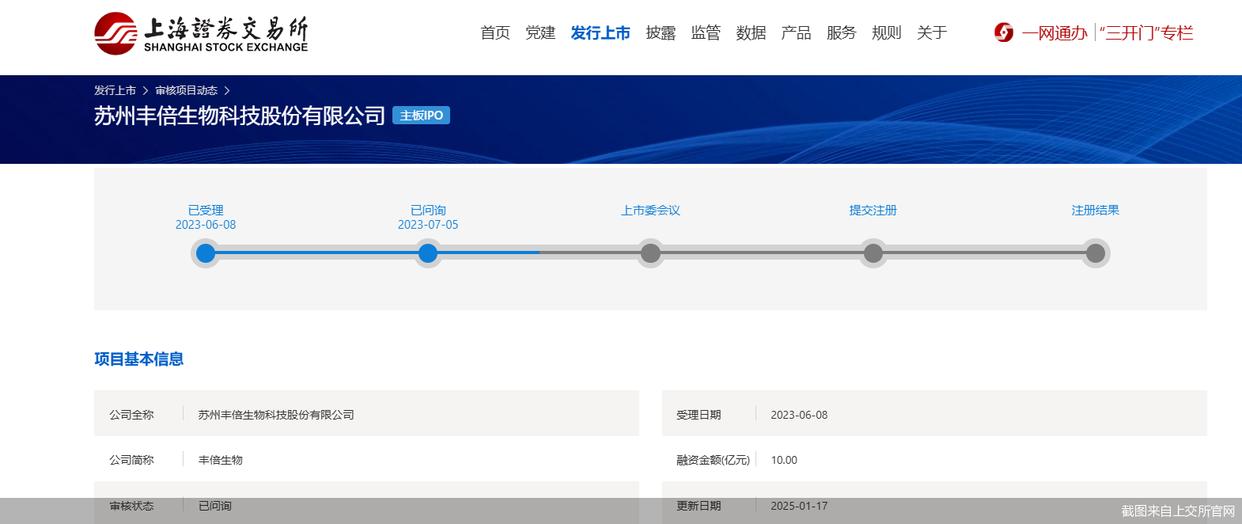Click the 已问询 stage label

tap(428, 210)
